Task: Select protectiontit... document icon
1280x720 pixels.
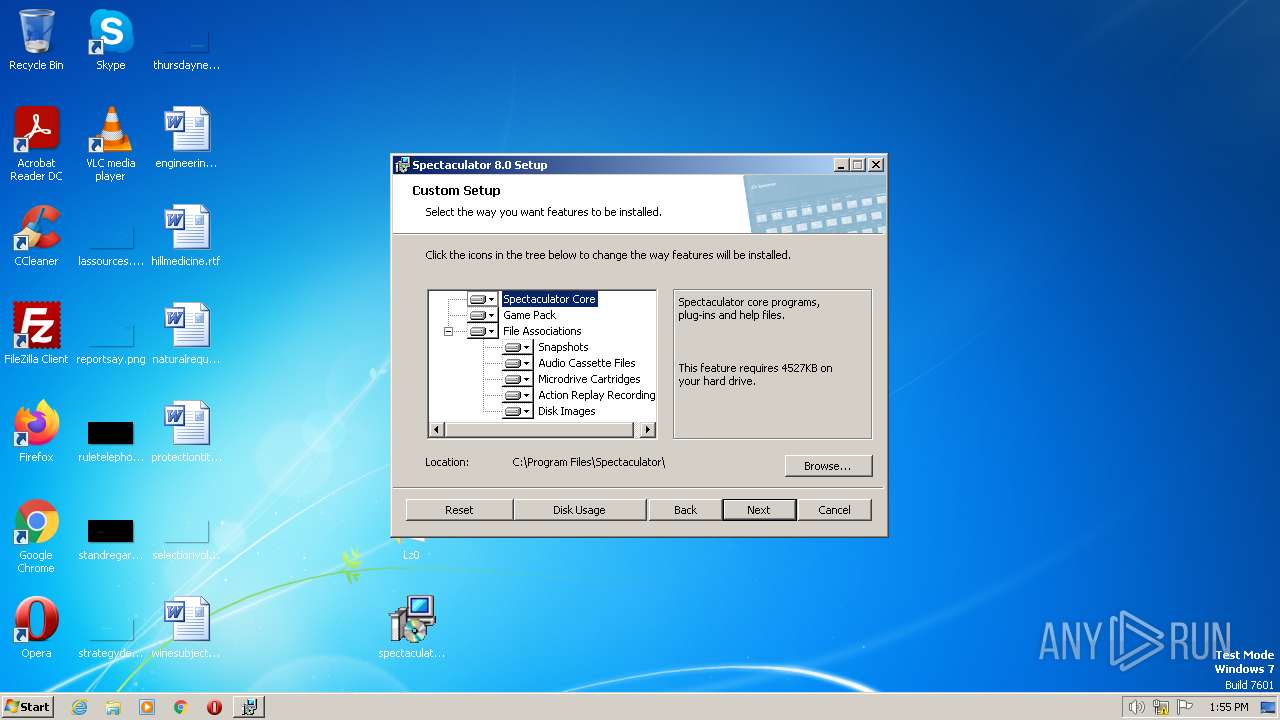Action: click(186, 433)
